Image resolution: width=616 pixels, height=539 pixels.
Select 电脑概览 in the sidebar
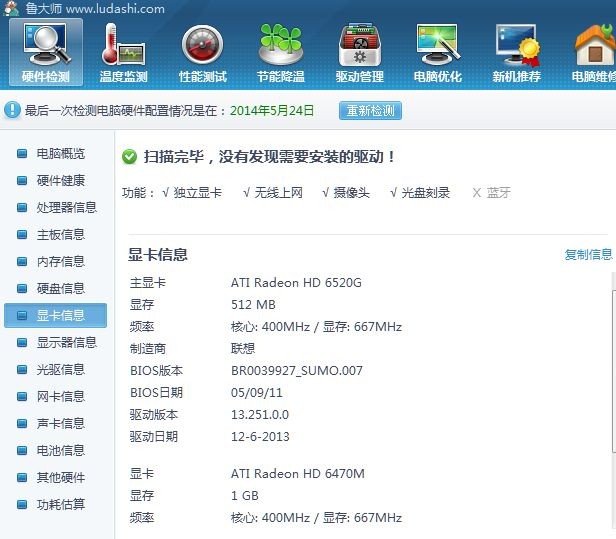pyautogui.click(x=60, y=154)
